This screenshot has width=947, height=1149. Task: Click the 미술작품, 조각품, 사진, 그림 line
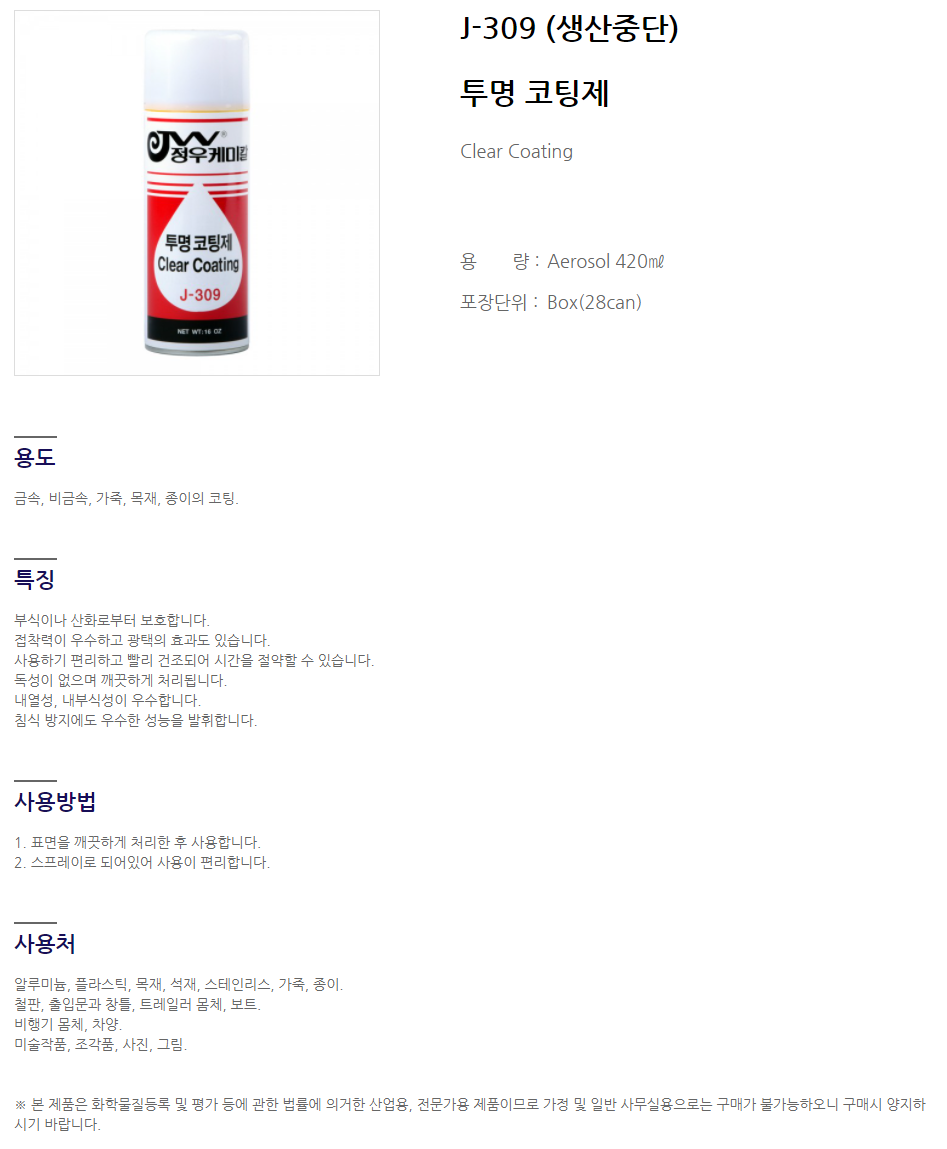pyautogui.click(x=101, y=1044)
